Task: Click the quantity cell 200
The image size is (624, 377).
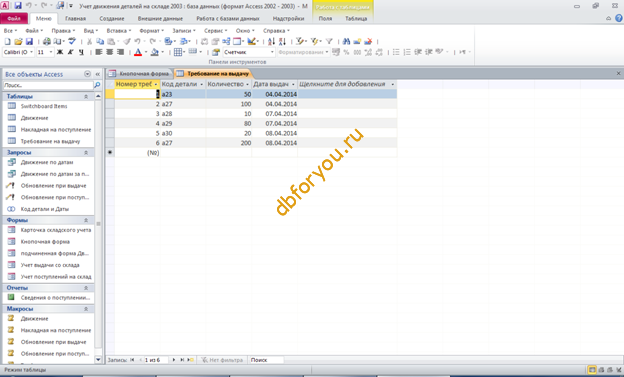Action: [x=229, y=143]
